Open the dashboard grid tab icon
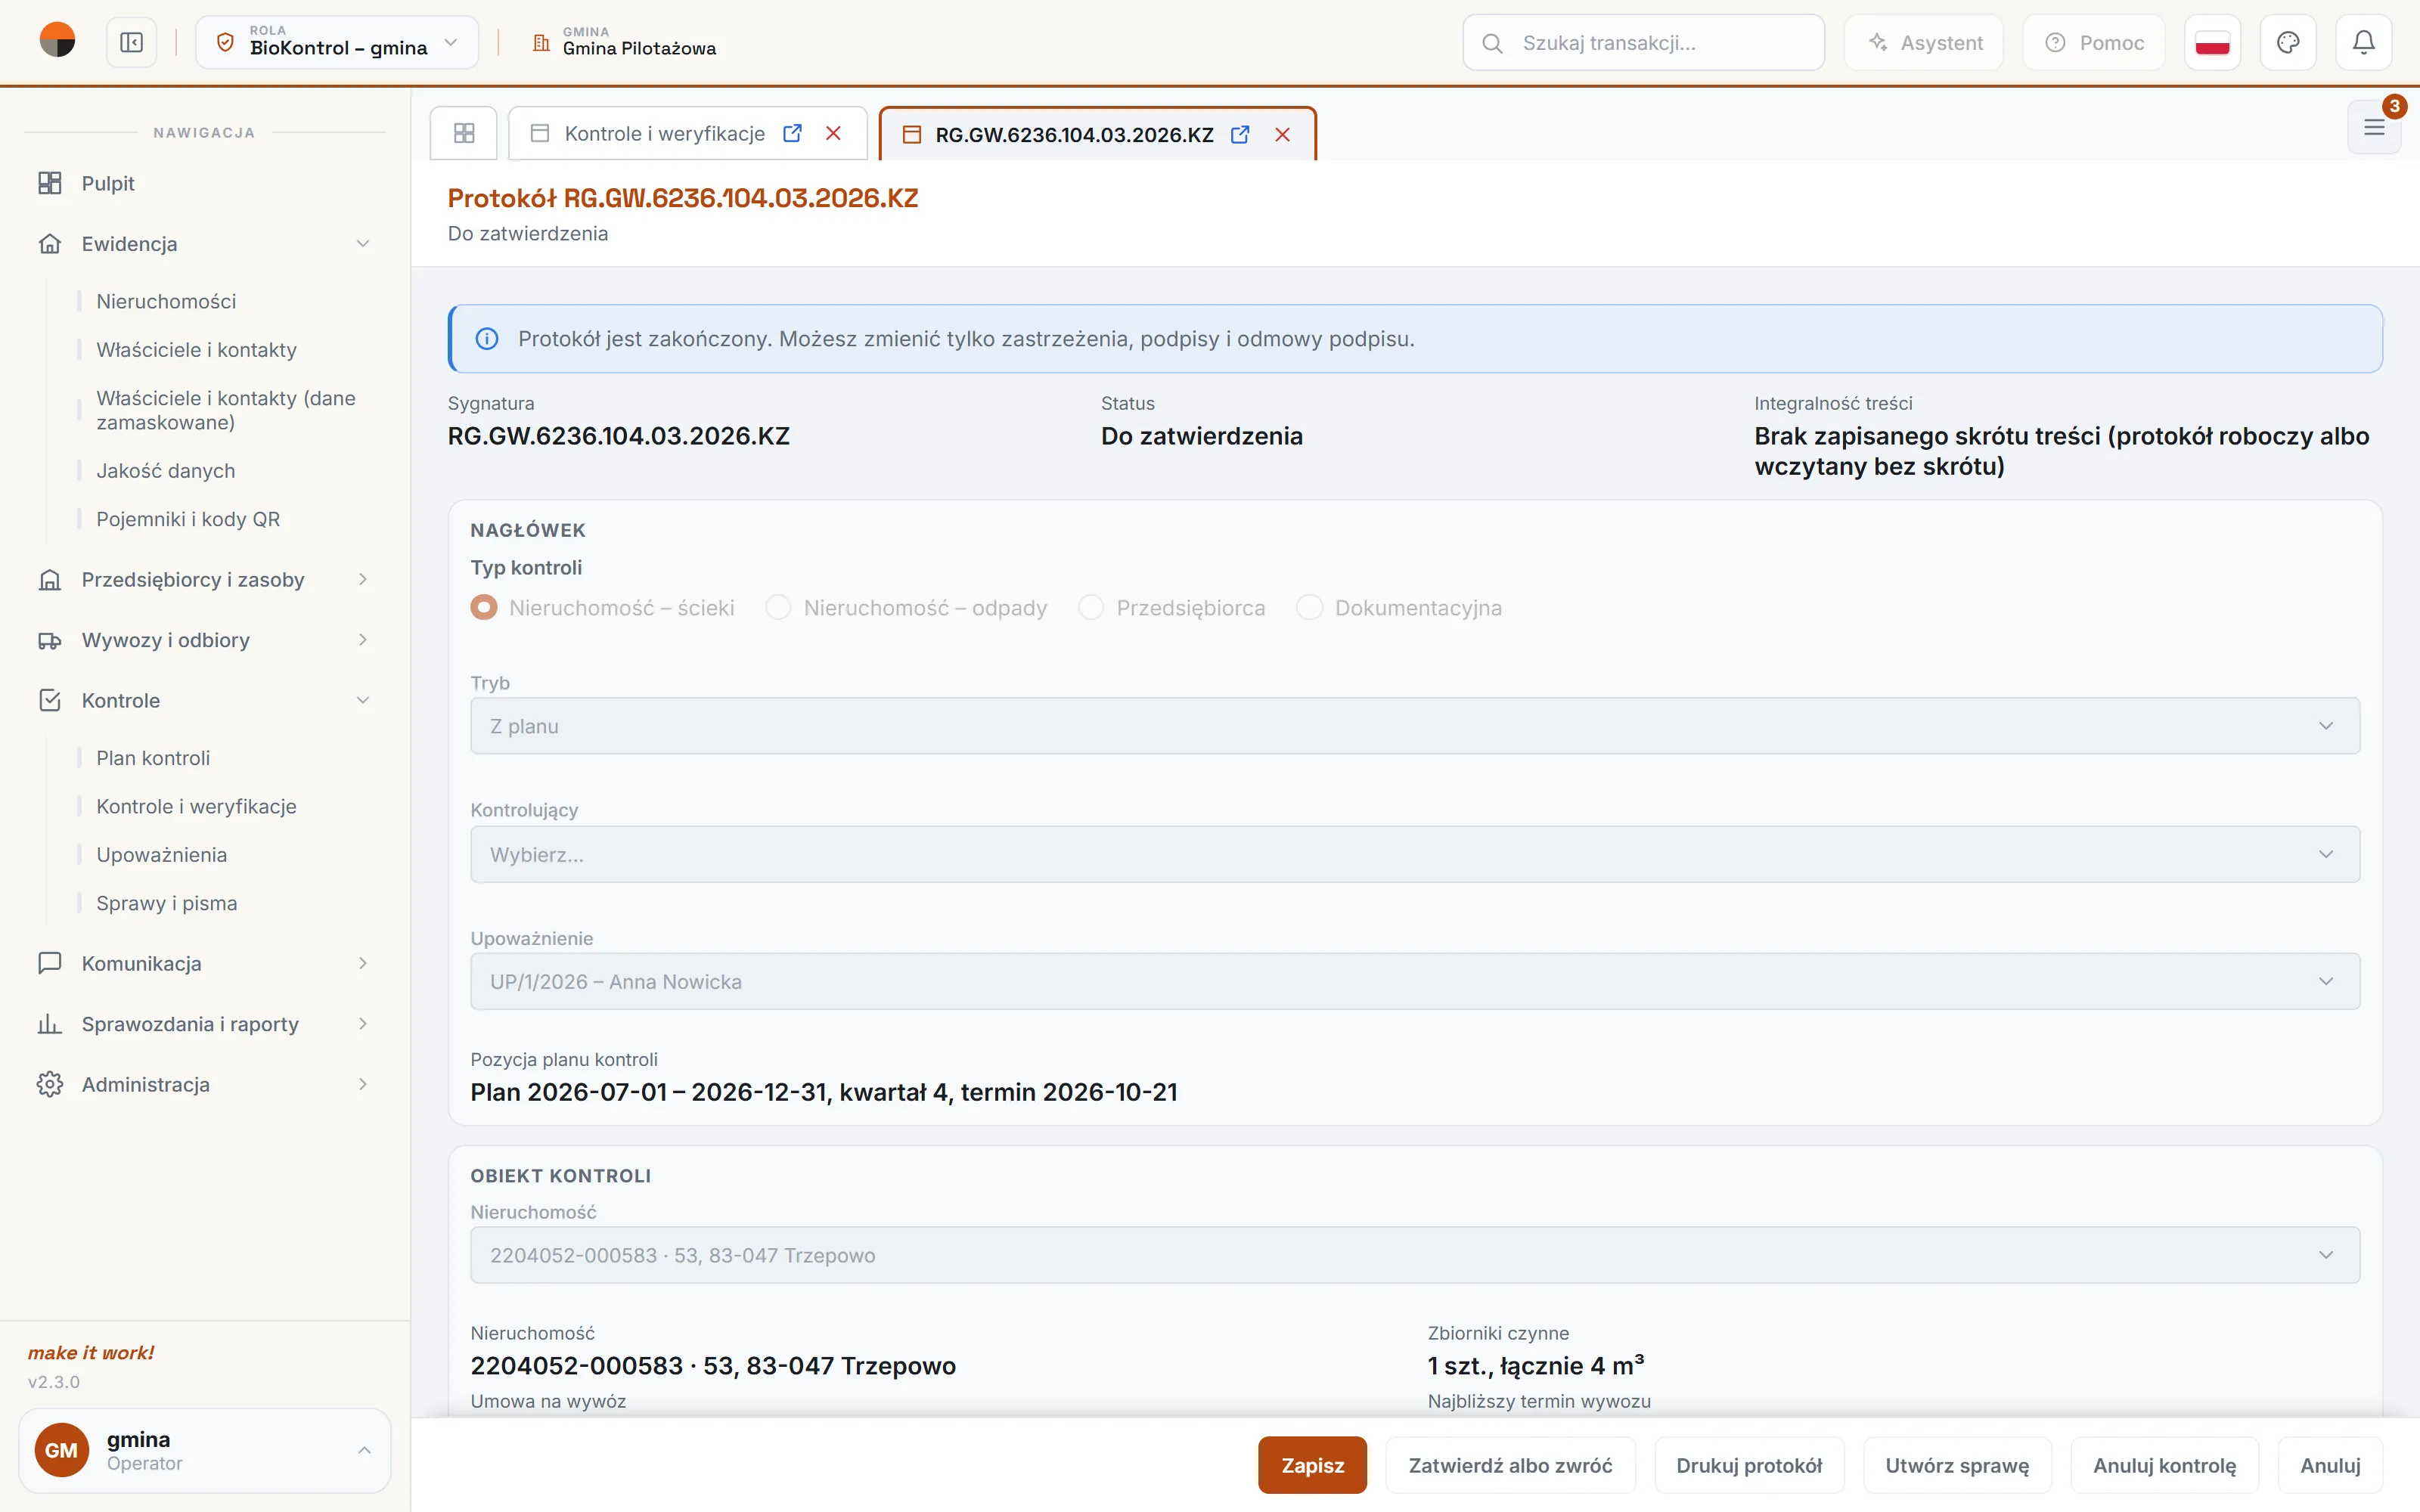 pos(464,133)
